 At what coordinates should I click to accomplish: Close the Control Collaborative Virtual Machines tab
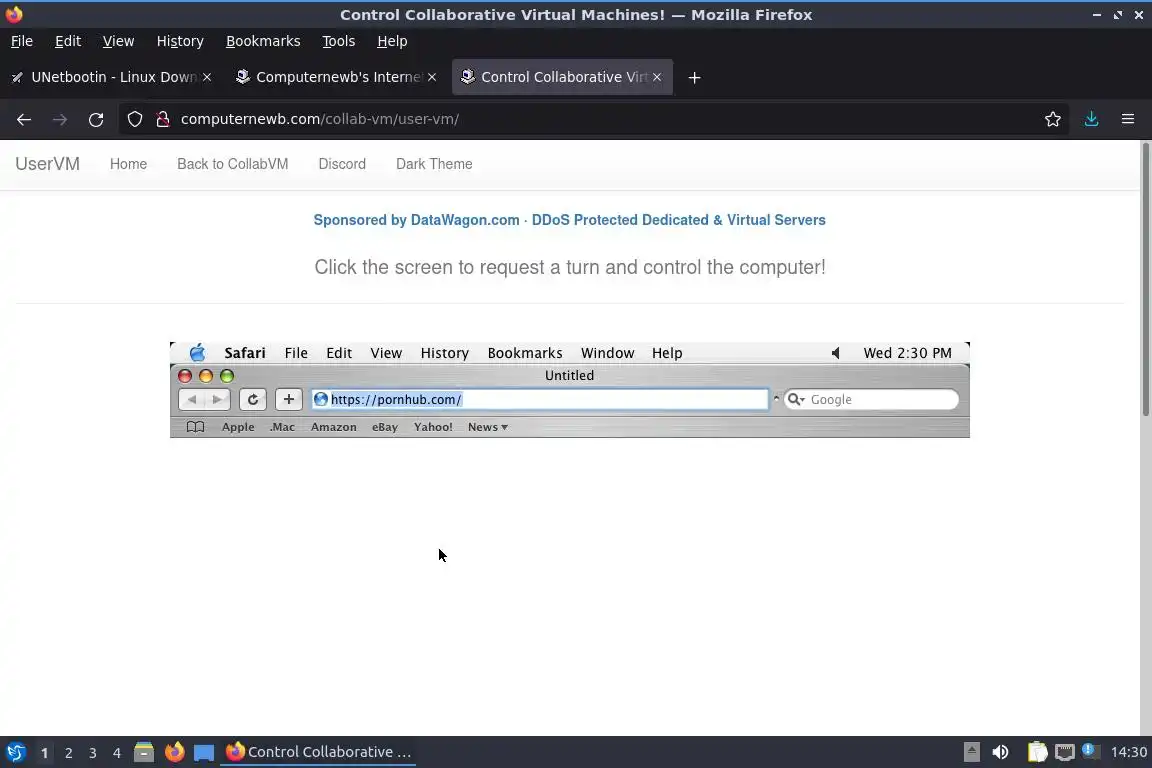point(657,77)
